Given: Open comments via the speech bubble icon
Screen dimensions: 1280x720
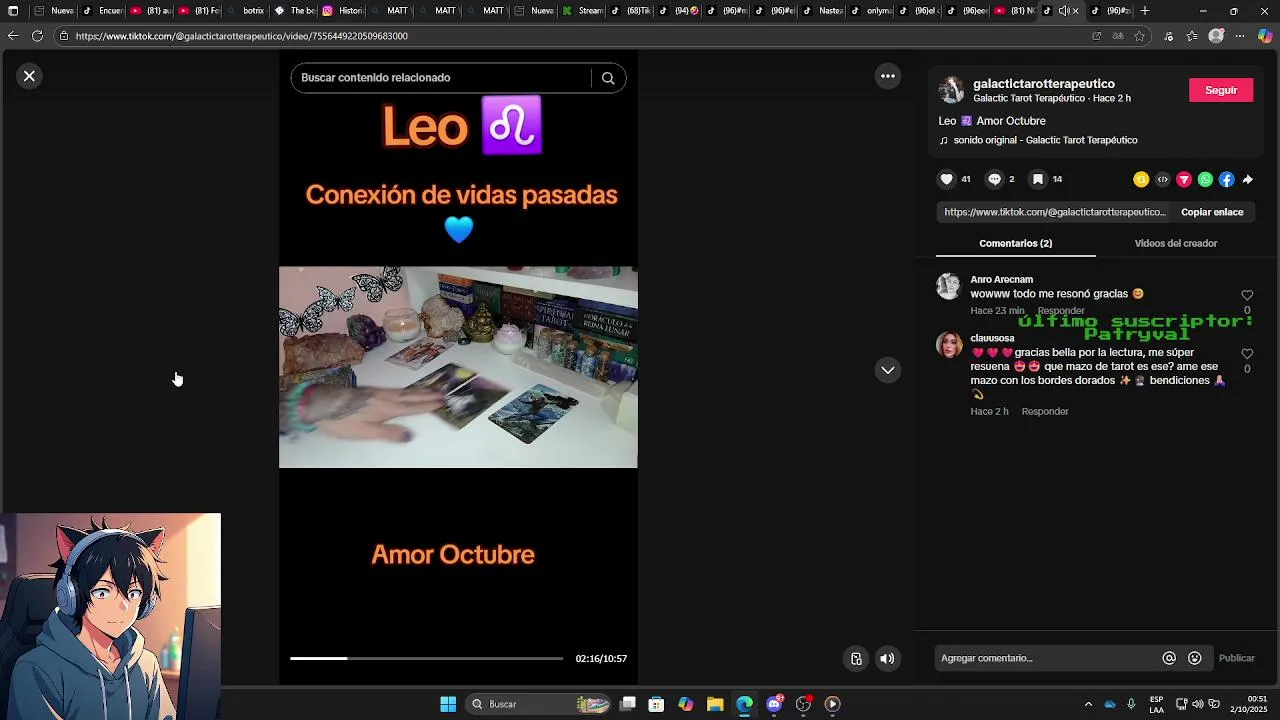Looking at the screenshot, I should pos(994,179).
